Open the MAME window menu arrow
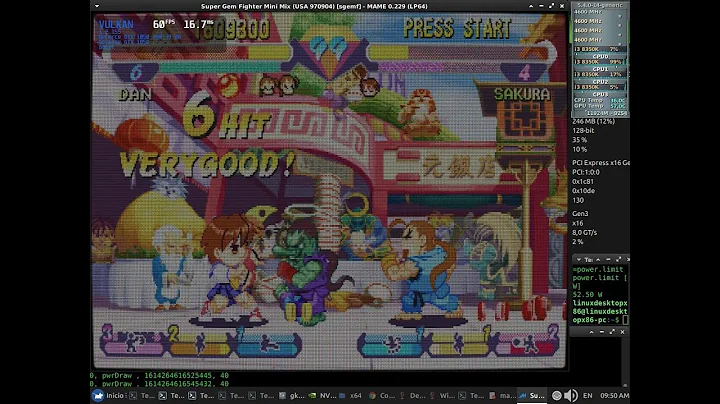The width and height of the screenshot is (720, 404). tap(97, 6)
